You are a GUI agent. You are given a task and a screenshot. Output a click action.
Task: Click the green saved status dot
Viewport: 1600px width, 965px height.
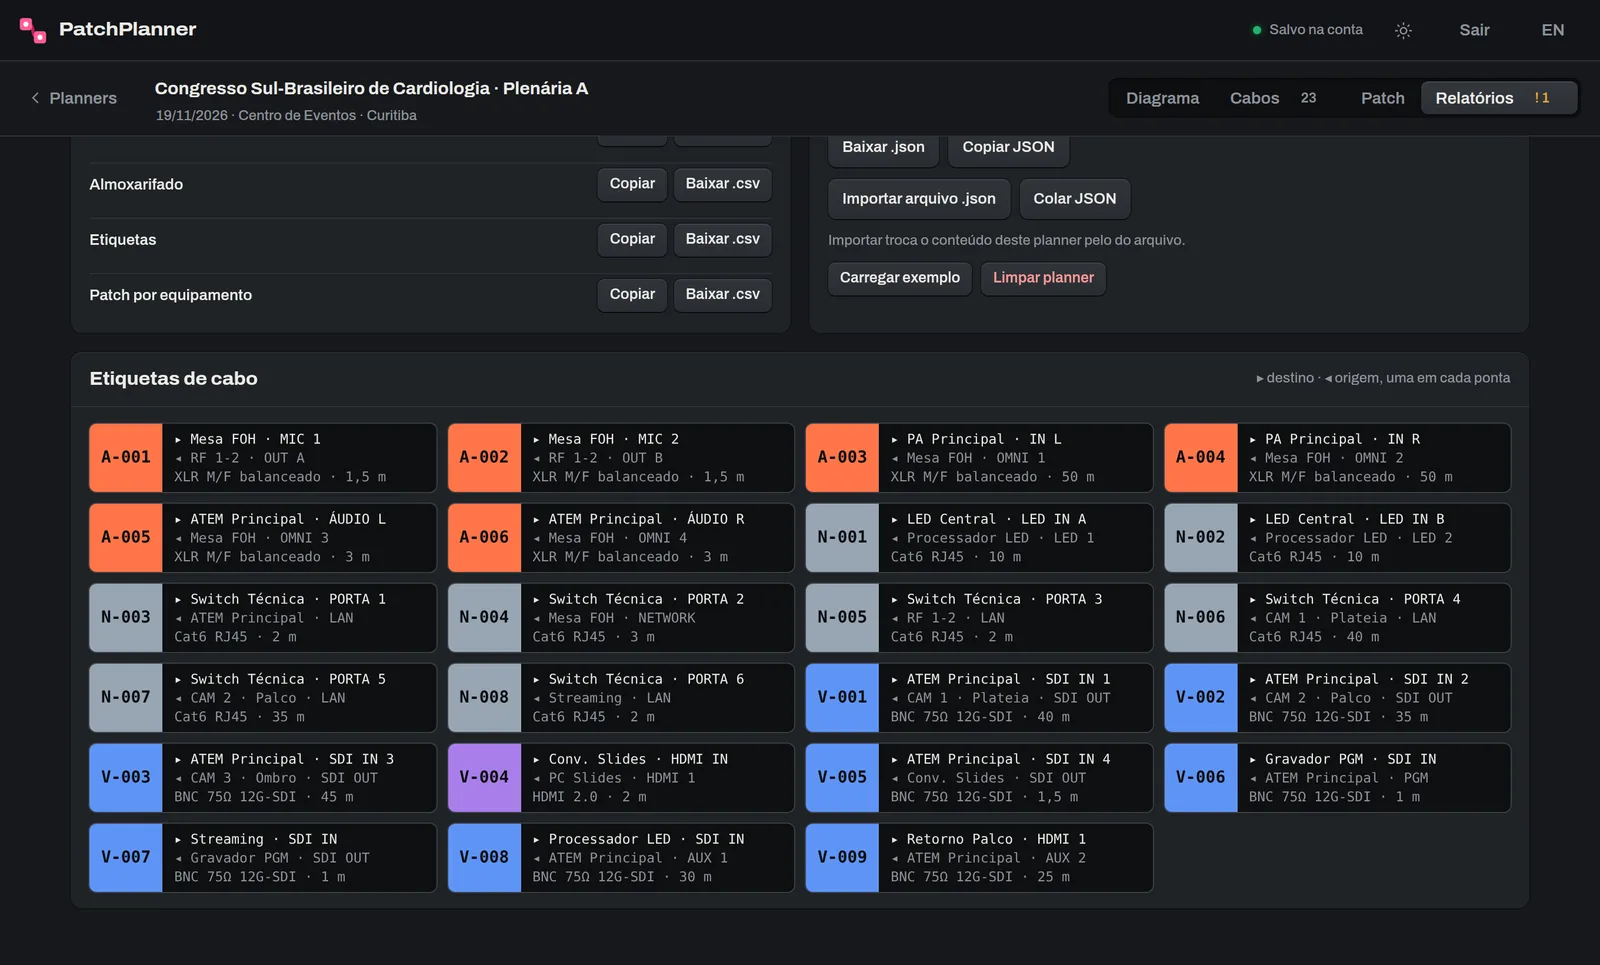1257,30
